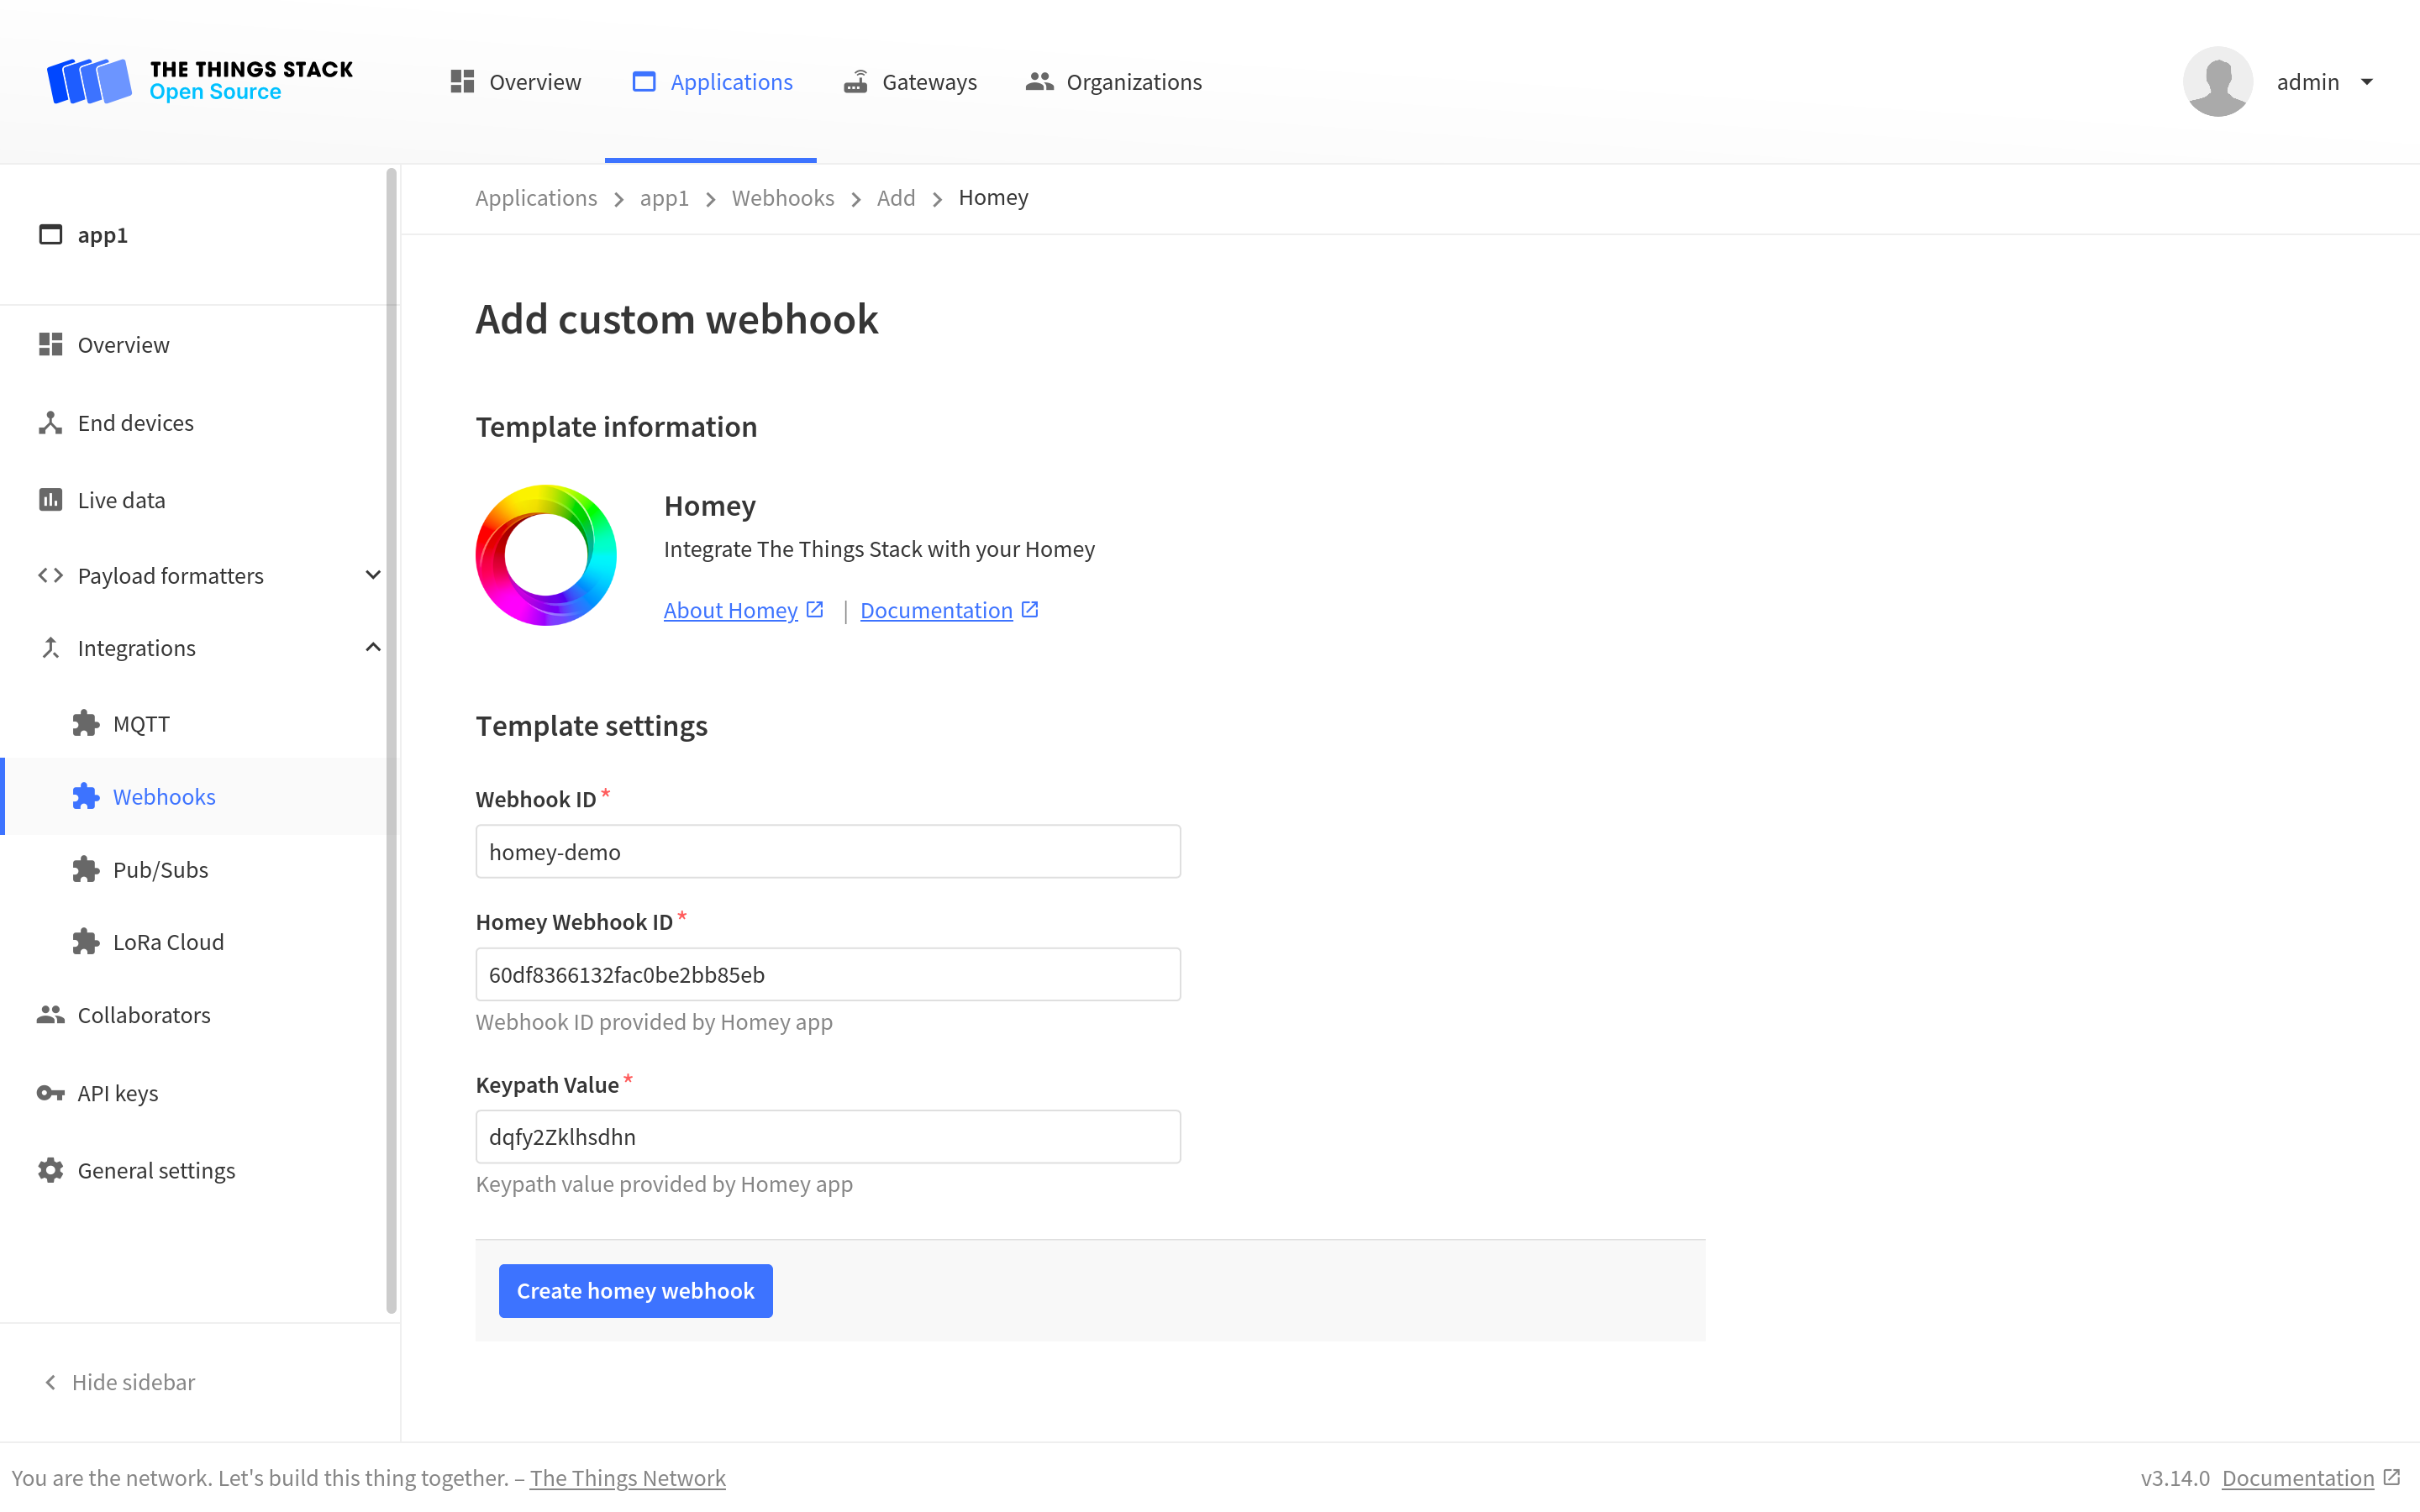
Task: Select the MQTT integration in the sidebar
Action: (x=140, y=723)
